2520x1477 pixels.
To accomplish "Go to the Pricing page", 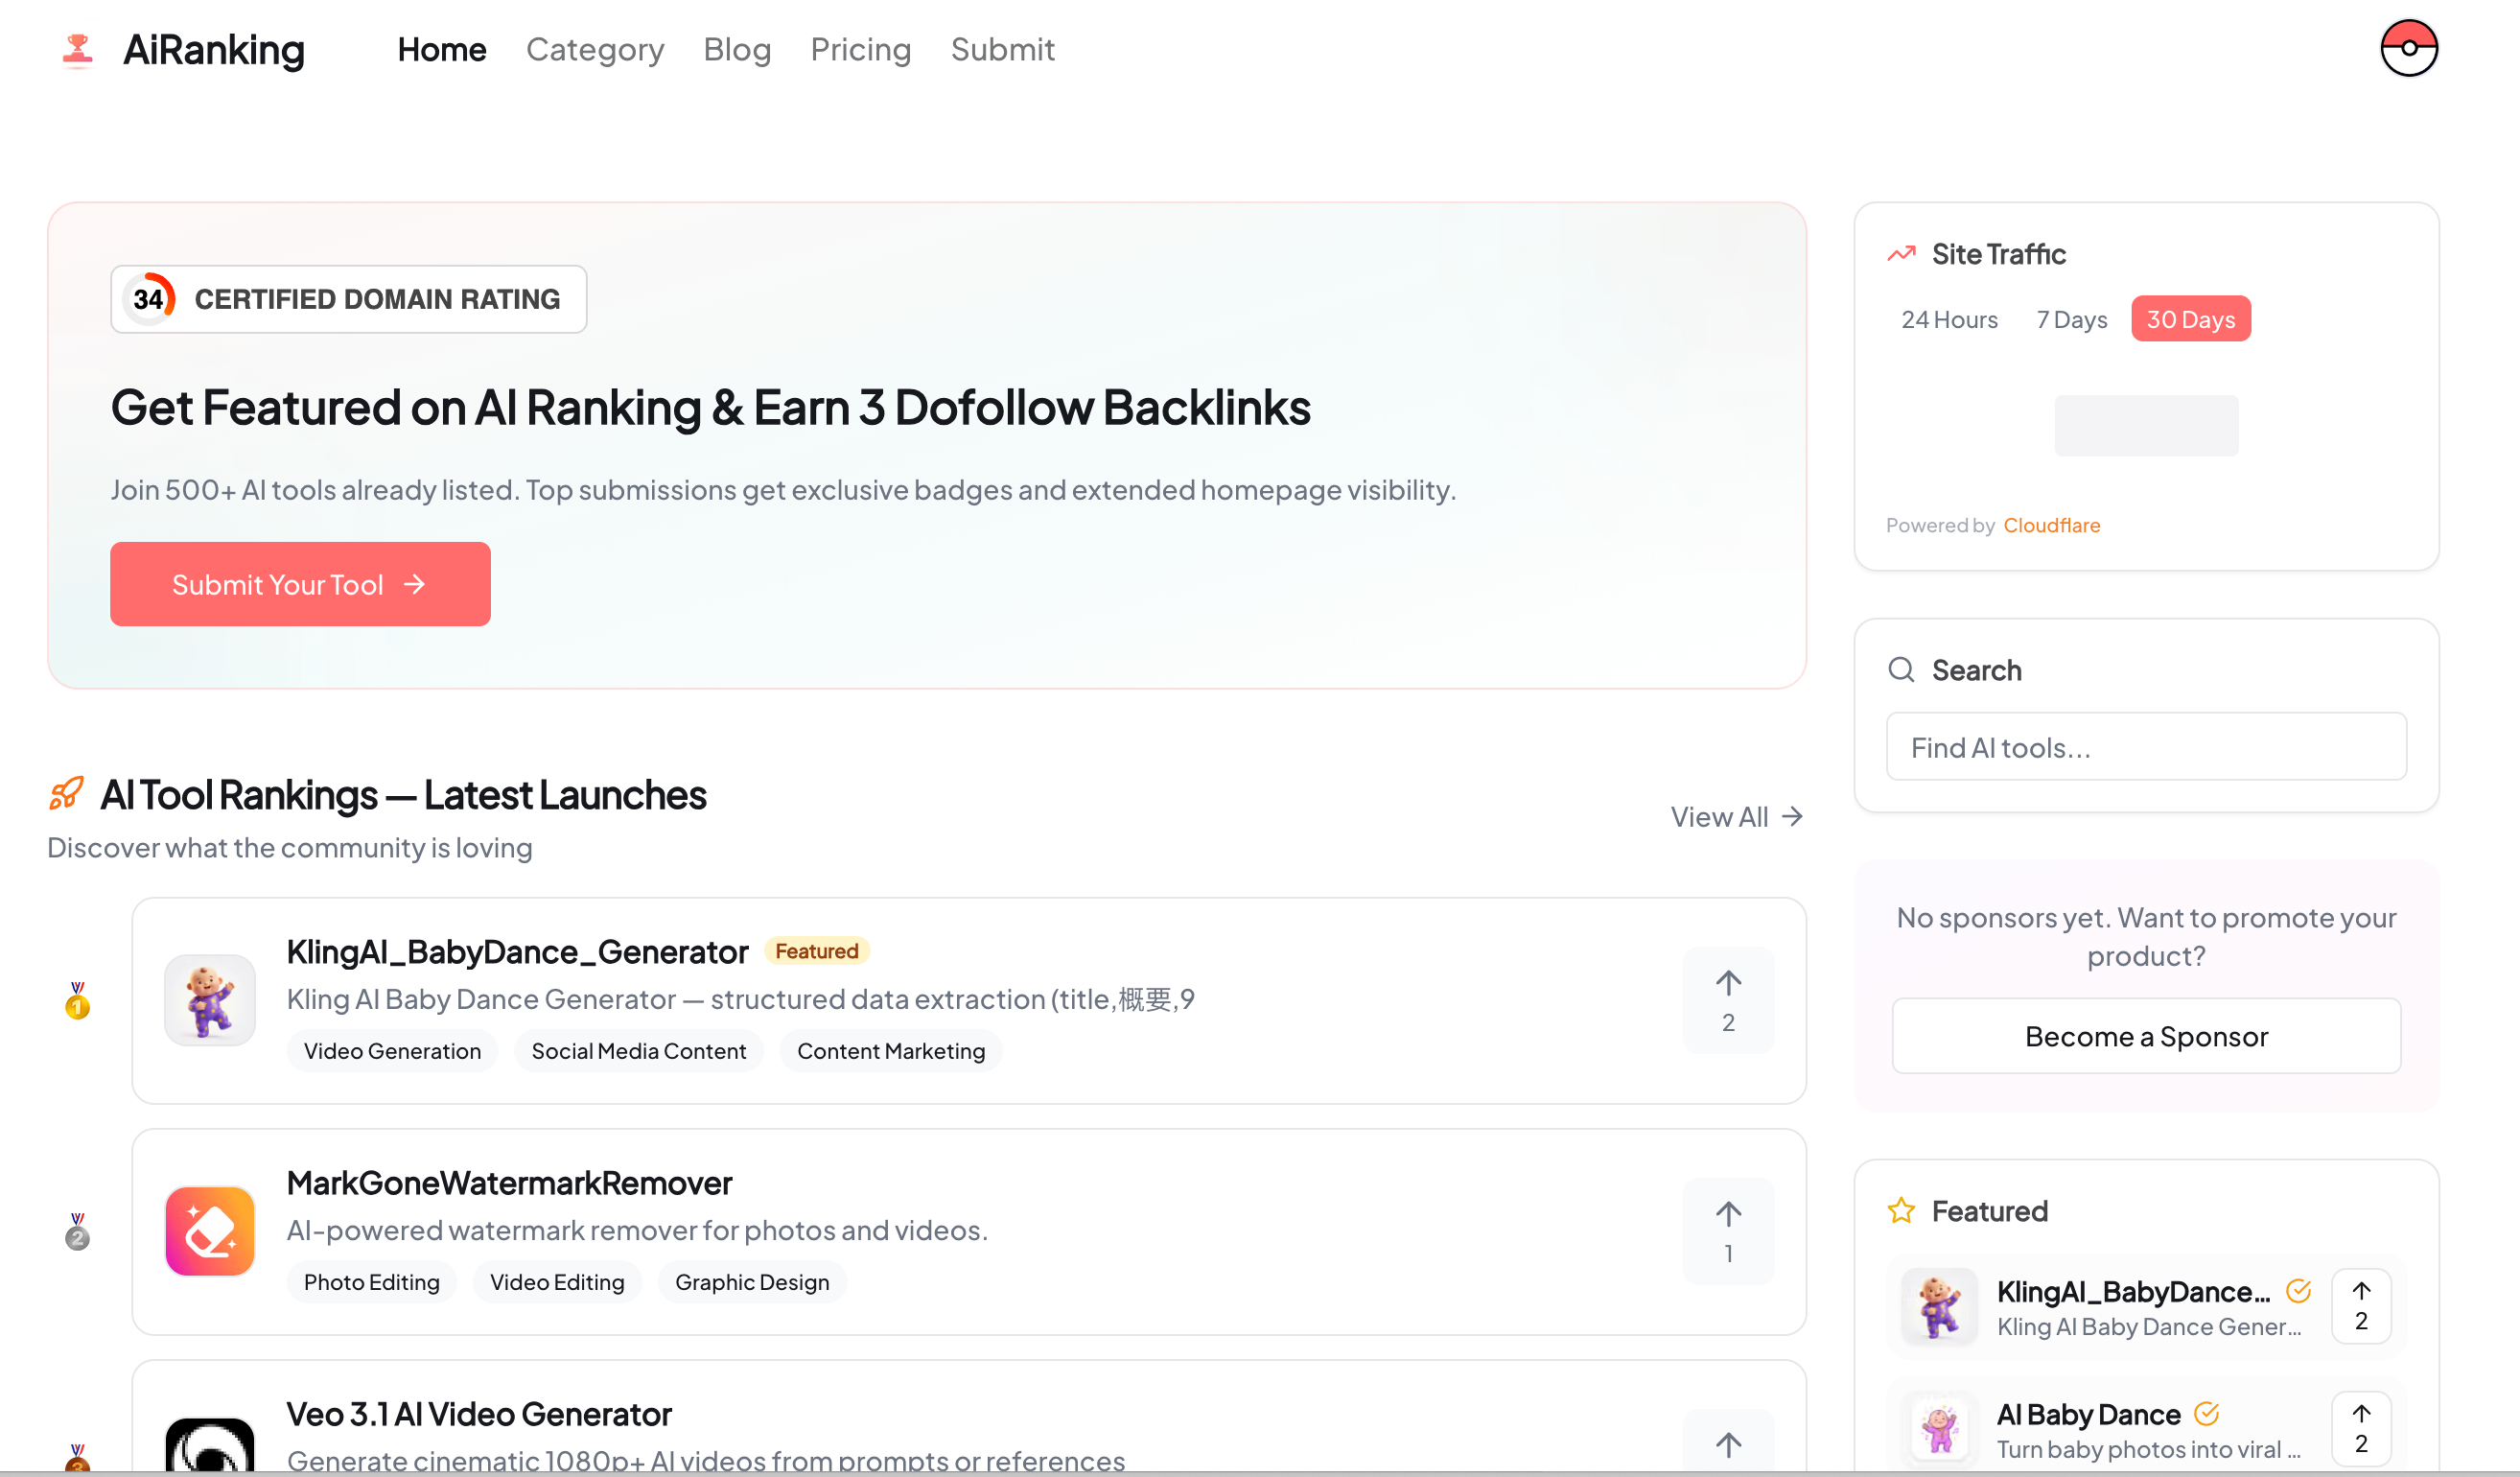I will 861,49.
